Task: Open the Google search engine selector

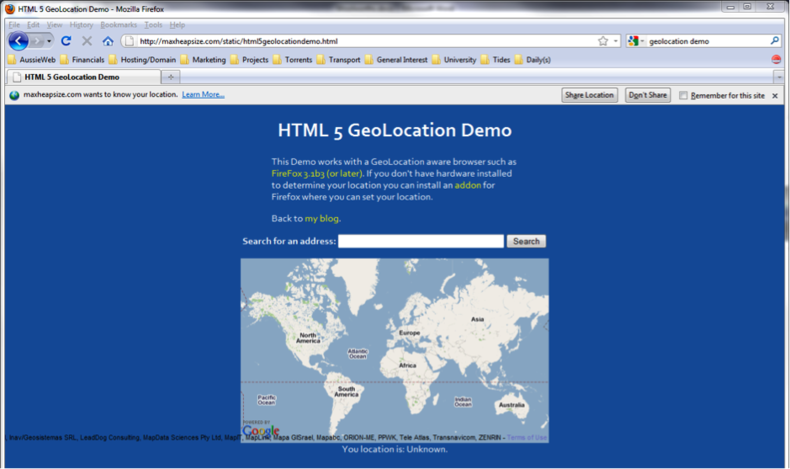Action: pos(636,41)
